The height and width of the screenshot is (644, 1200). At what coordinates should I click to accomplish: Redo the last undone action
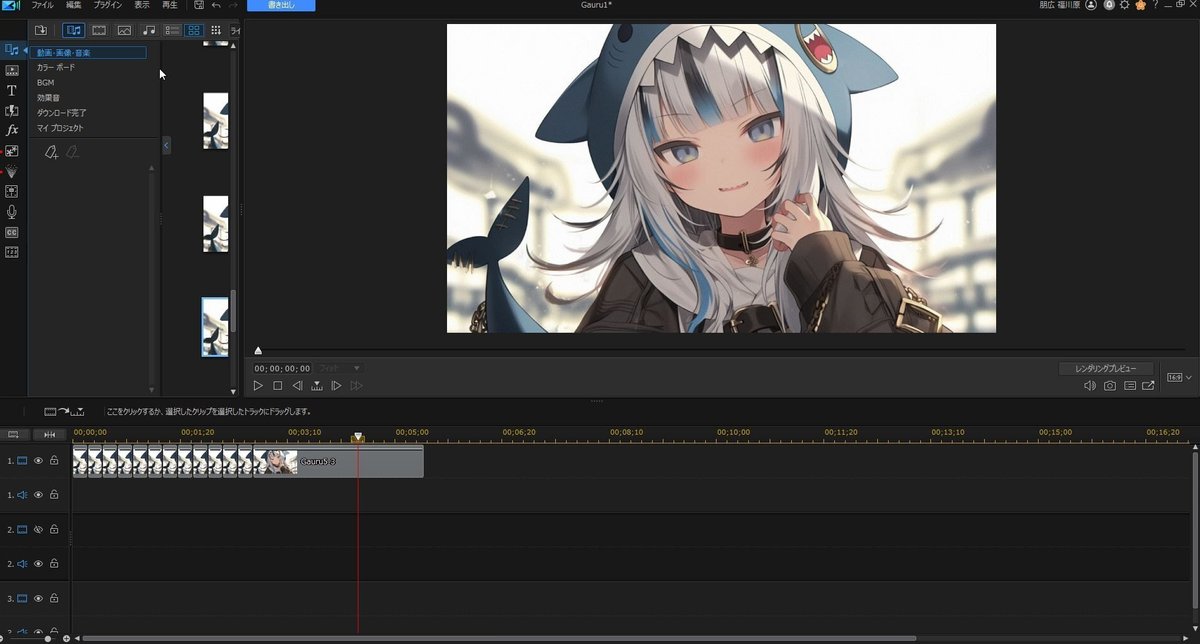233,5
